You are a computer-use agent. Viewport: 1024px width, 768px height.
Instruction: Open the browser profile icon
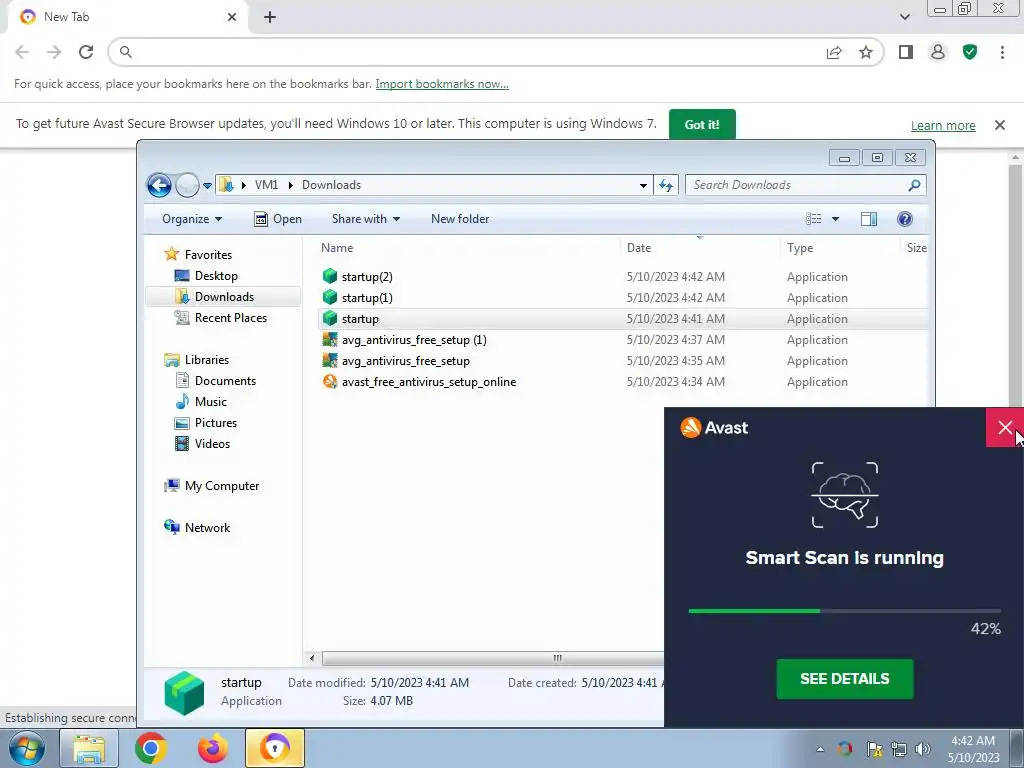938,52
